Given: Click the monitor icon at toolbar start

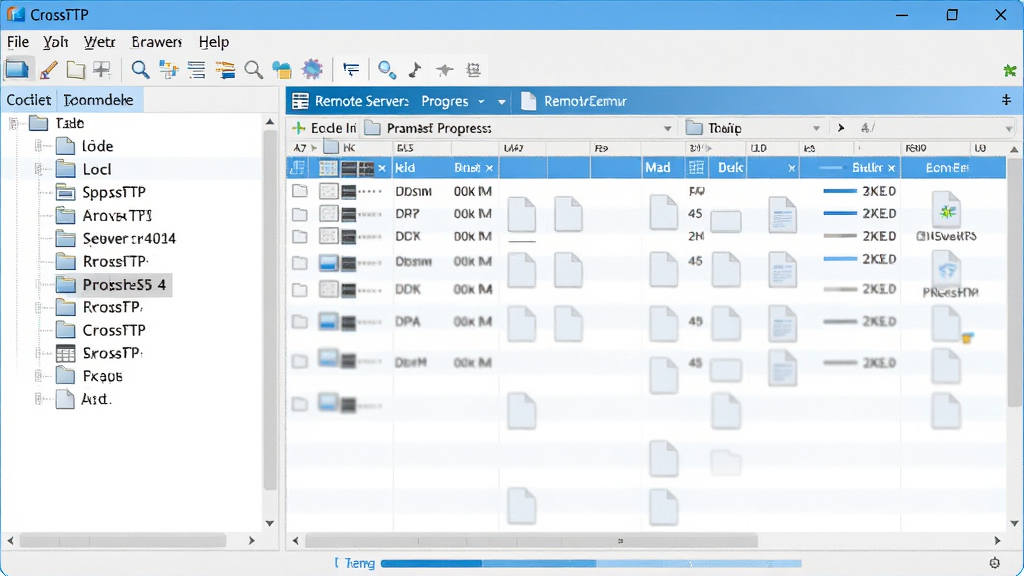Looking at the screenshot, I should click(x=17, y=69).
